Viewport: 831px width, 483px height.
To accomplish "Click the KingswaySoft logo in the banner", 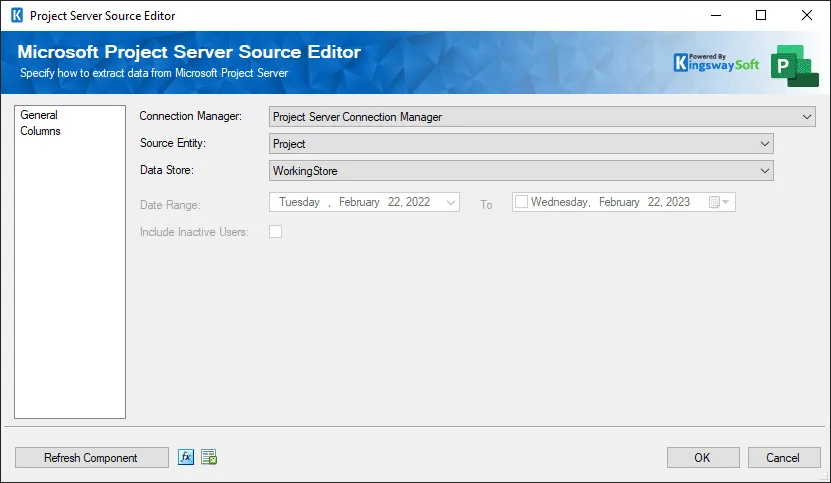I will tap(717, 63).
